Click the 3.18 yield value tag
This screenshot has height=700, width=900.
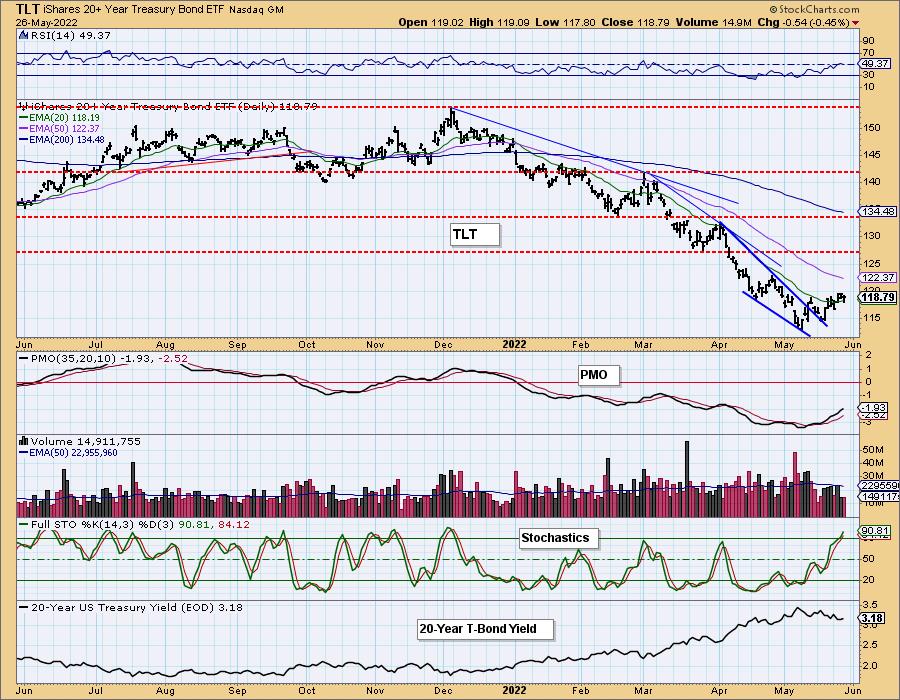coord(873,618)
